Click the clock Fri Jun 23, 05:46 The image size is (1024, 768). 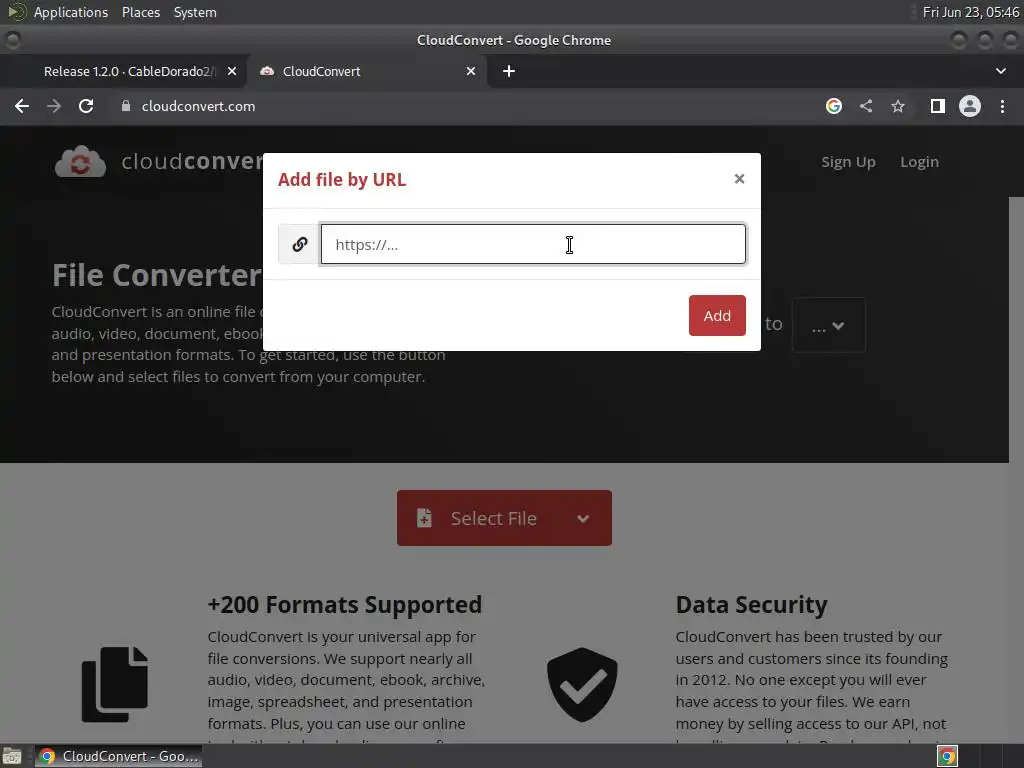tap(970, 12)
